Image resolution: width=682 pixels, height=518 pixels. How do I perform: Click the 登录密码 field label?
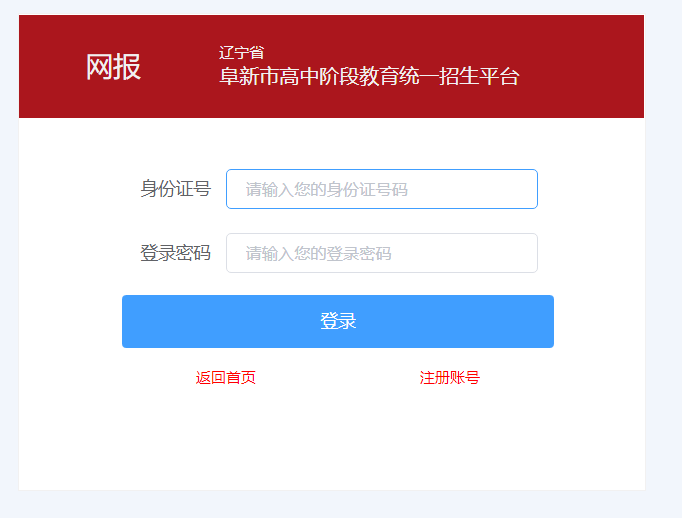(x=175, y=253)
